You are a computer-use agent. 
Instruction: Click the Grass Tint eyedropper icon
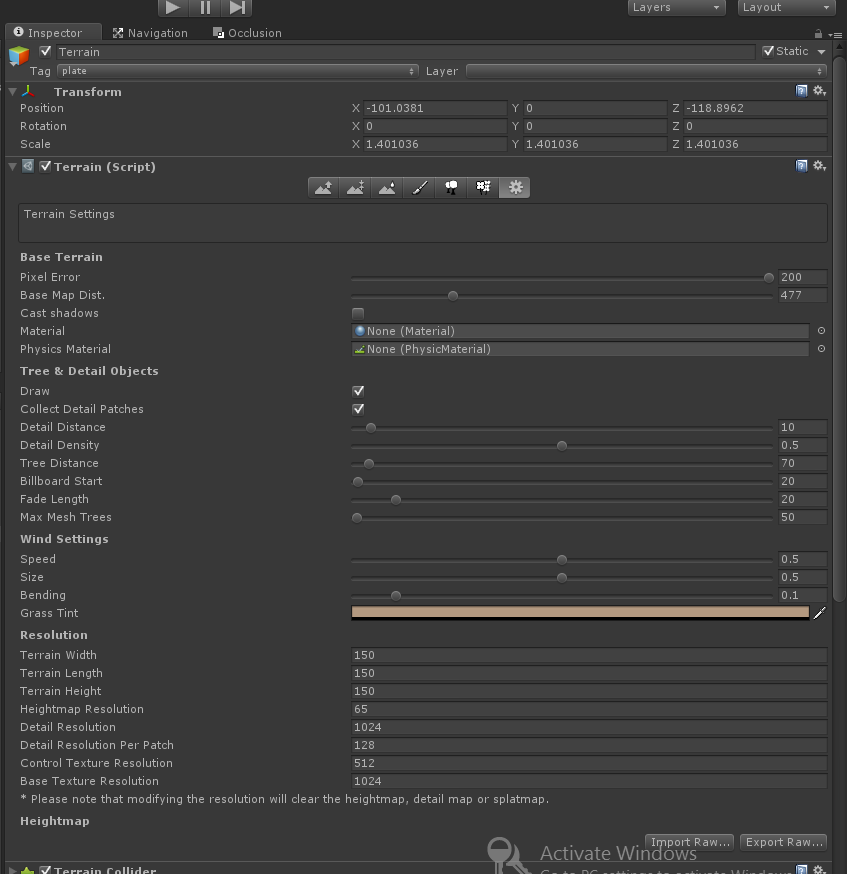pos(820,613)
